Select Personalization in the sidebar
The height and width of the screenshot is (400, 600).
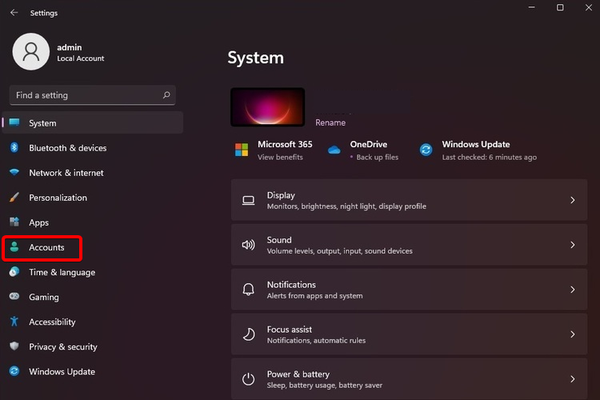pos(58,198)
